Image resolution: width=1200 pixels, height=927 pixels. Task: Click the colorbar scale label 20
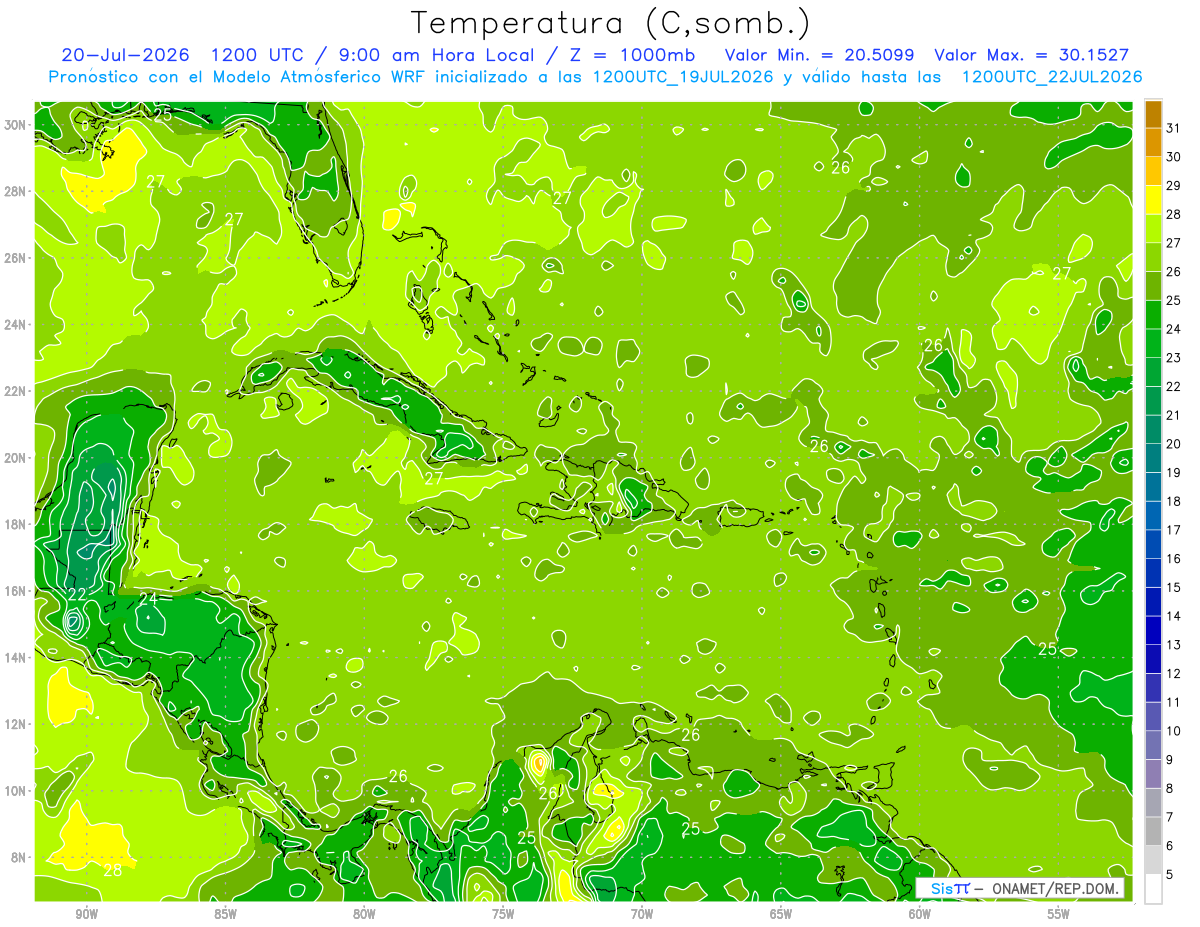pos(1174,444)
